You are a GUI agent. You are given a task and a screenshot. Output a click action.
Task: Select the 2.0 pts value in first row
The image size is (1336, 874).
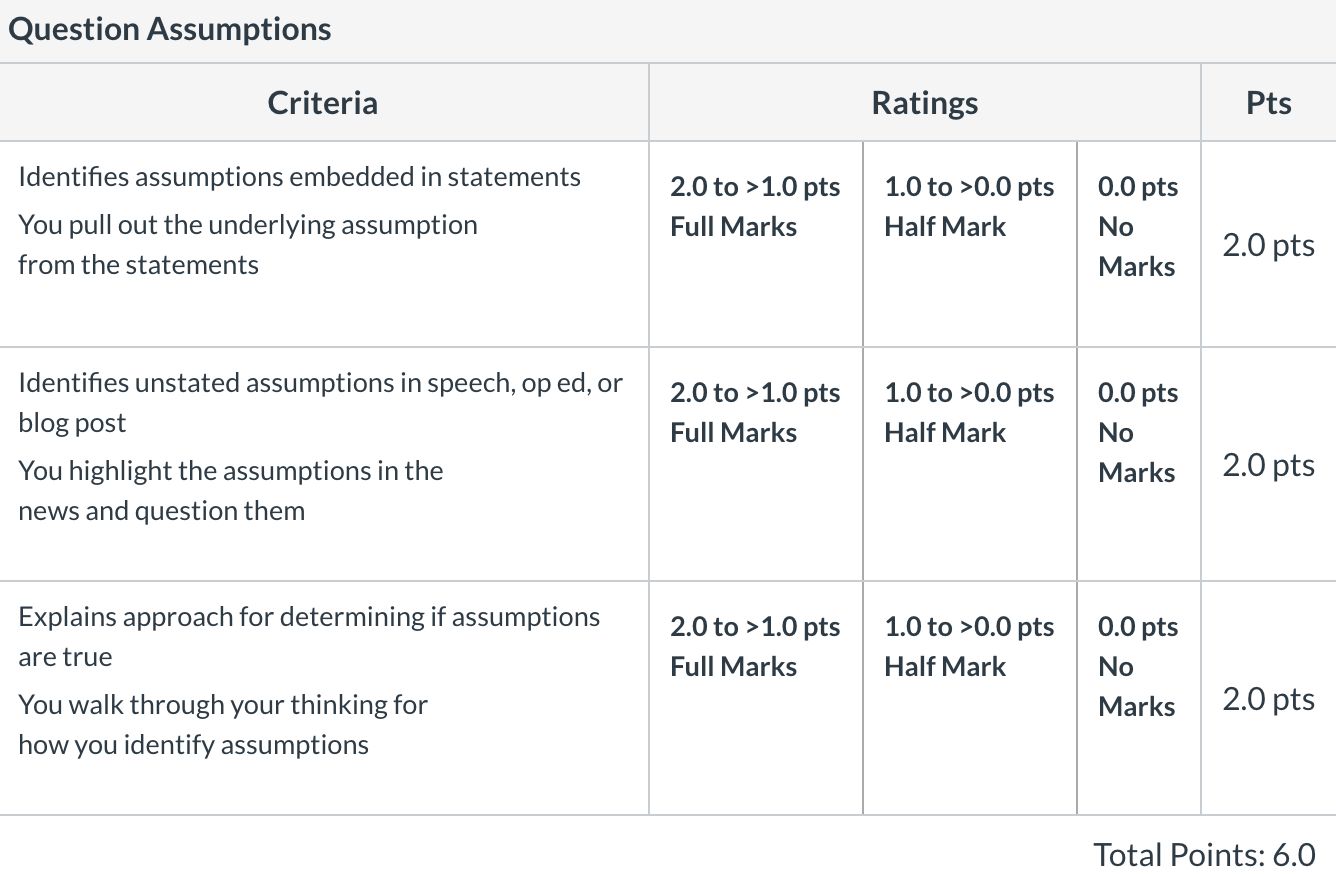1268,245
